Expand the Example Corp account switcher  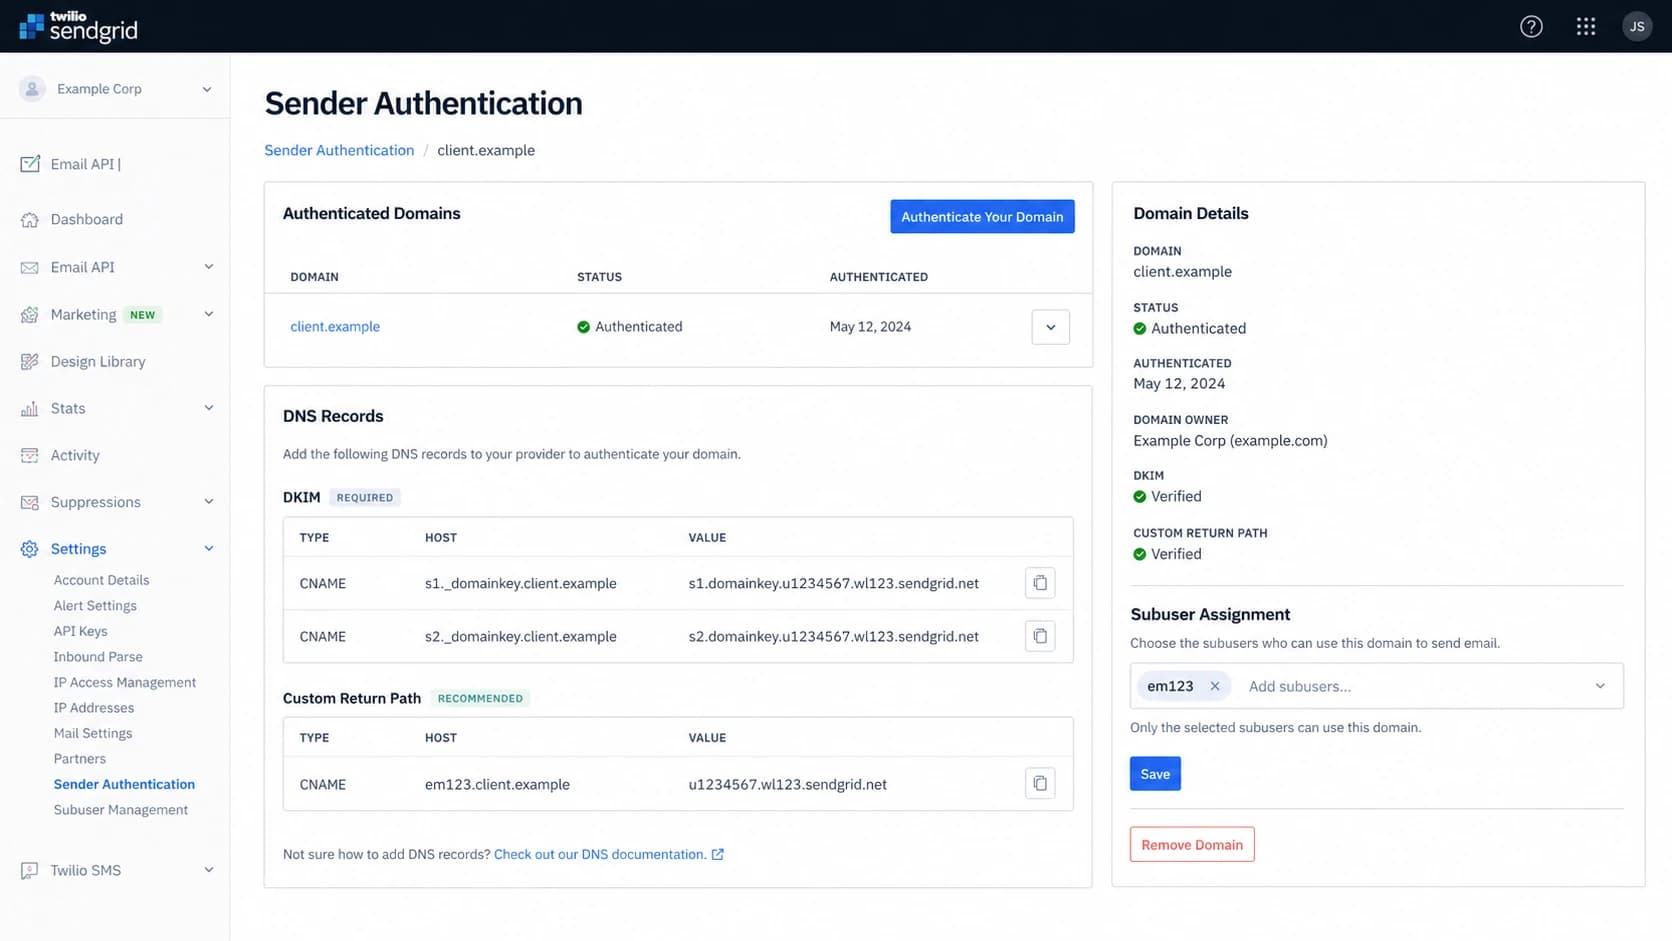coord(207,89)
